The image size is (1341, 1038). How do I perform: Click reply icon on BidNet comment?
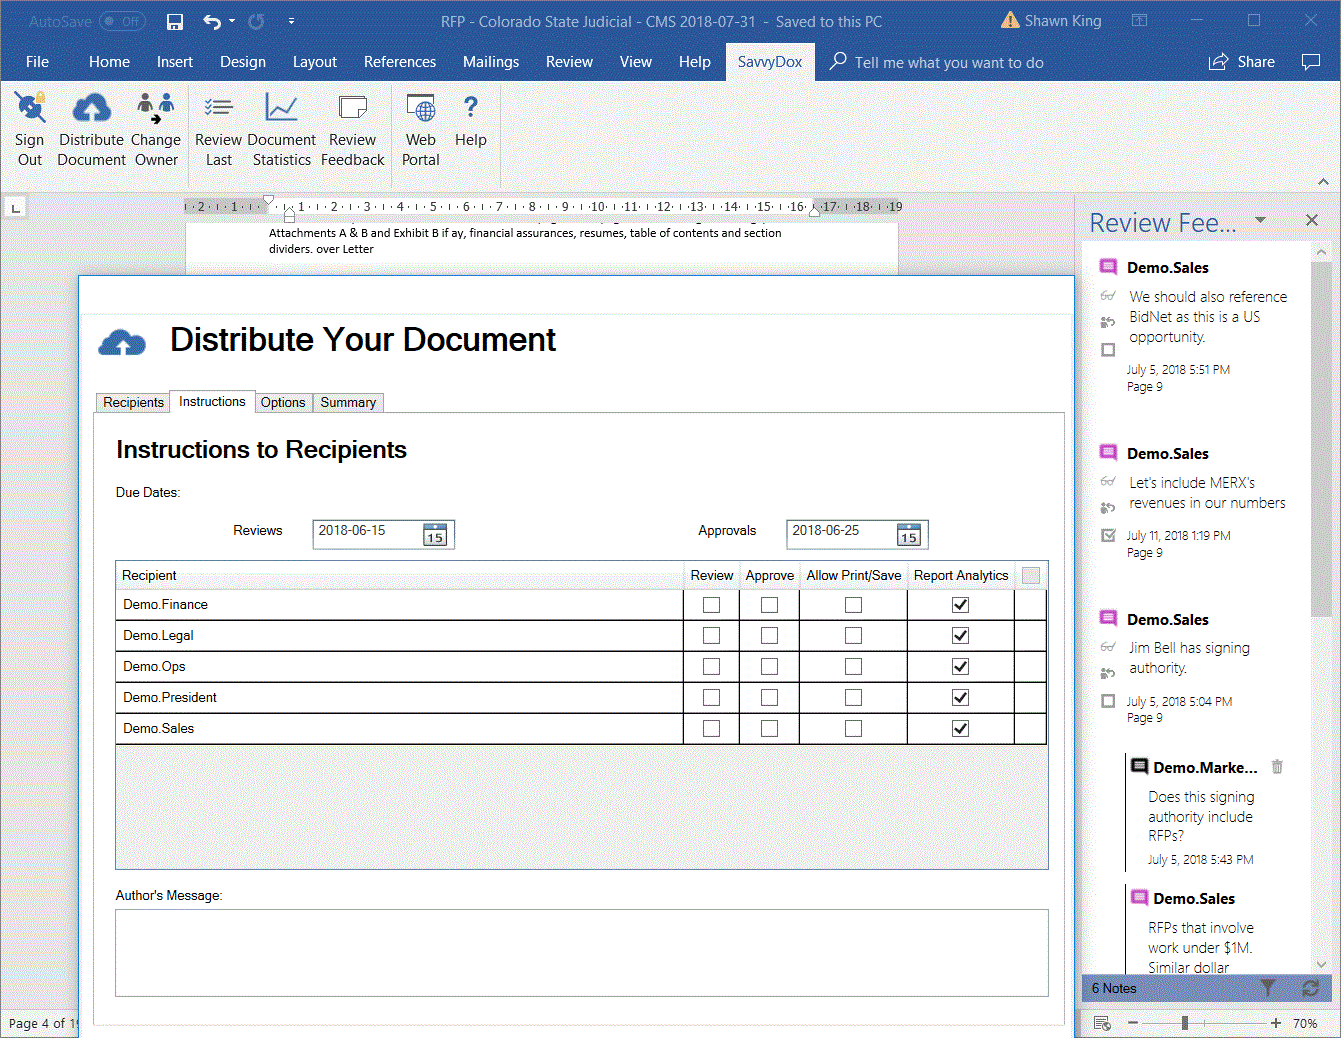(1108, 322)
